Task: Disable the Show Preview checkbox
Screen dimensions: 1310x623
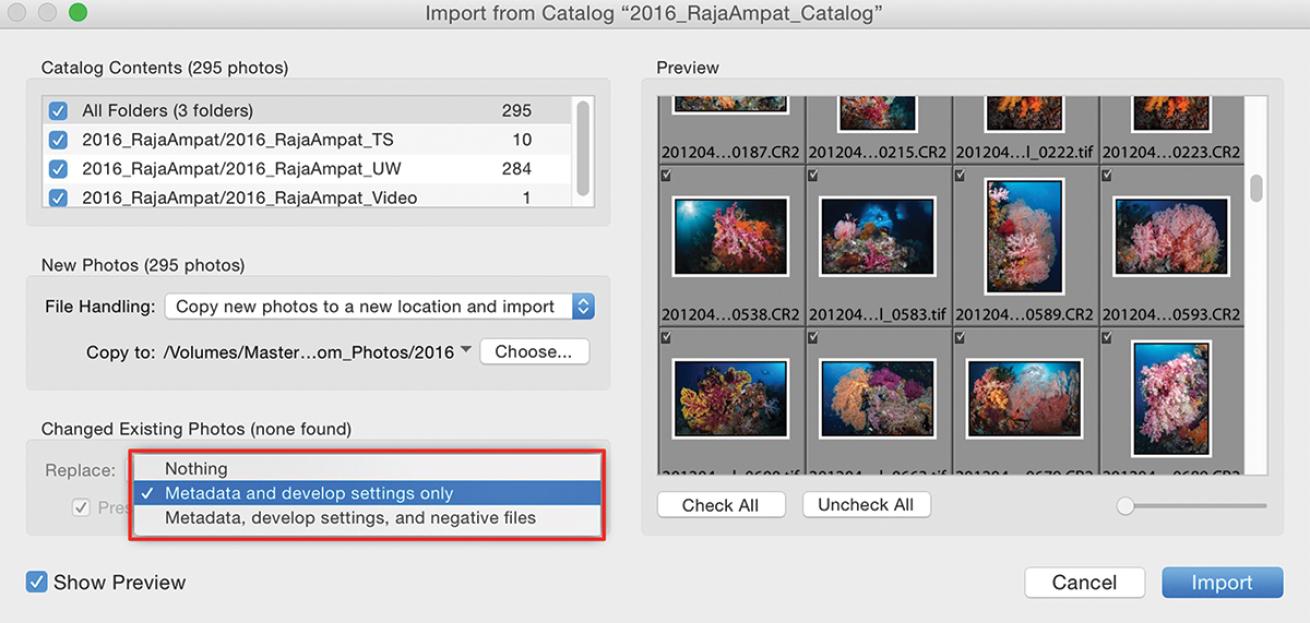Action: click(x=37, y=582)
